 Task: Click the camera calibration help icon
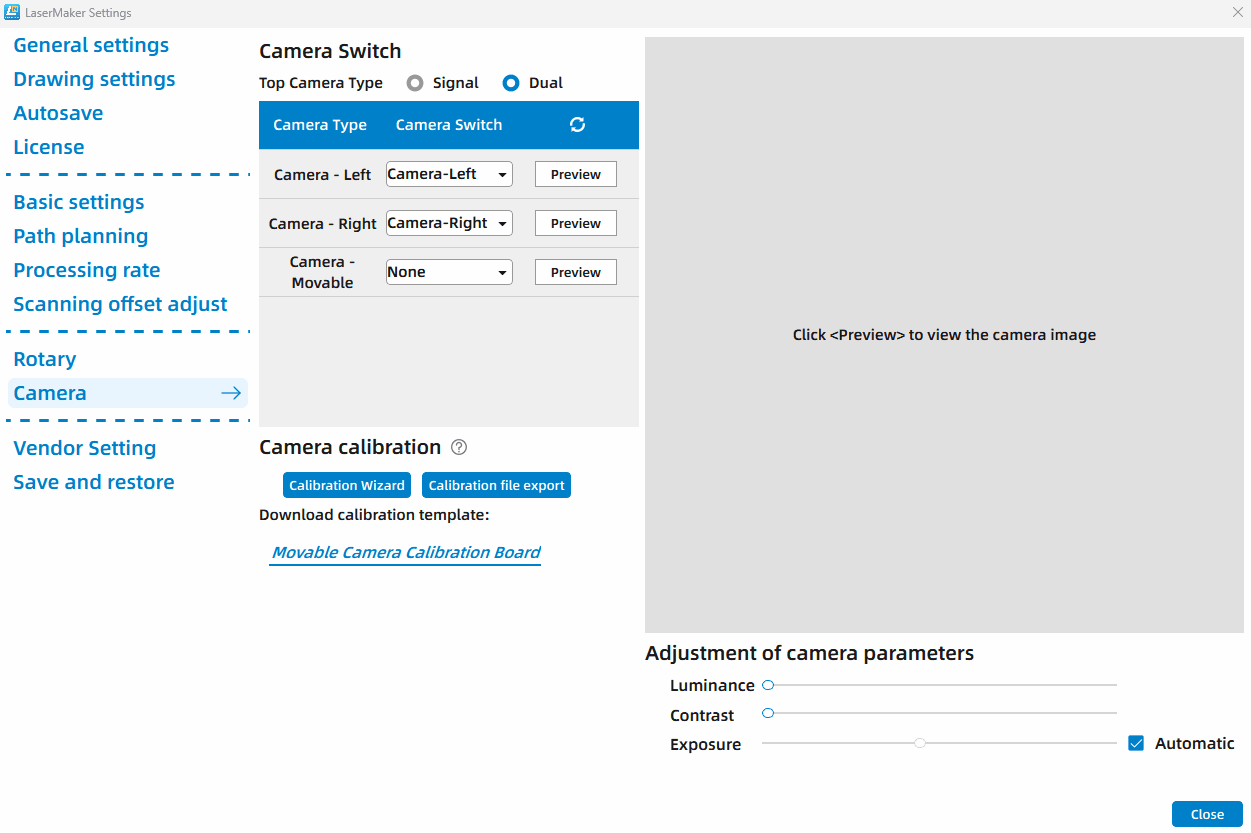pyautogui.click(x=459, y=447)
